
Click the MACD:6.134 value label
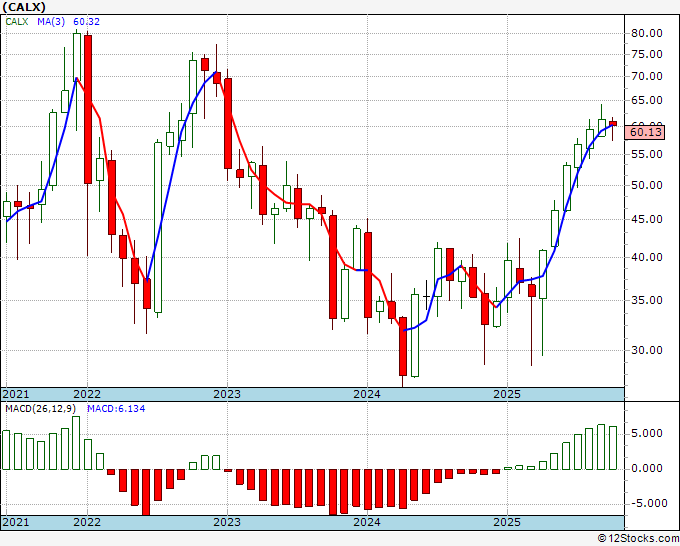coord(116,409)
